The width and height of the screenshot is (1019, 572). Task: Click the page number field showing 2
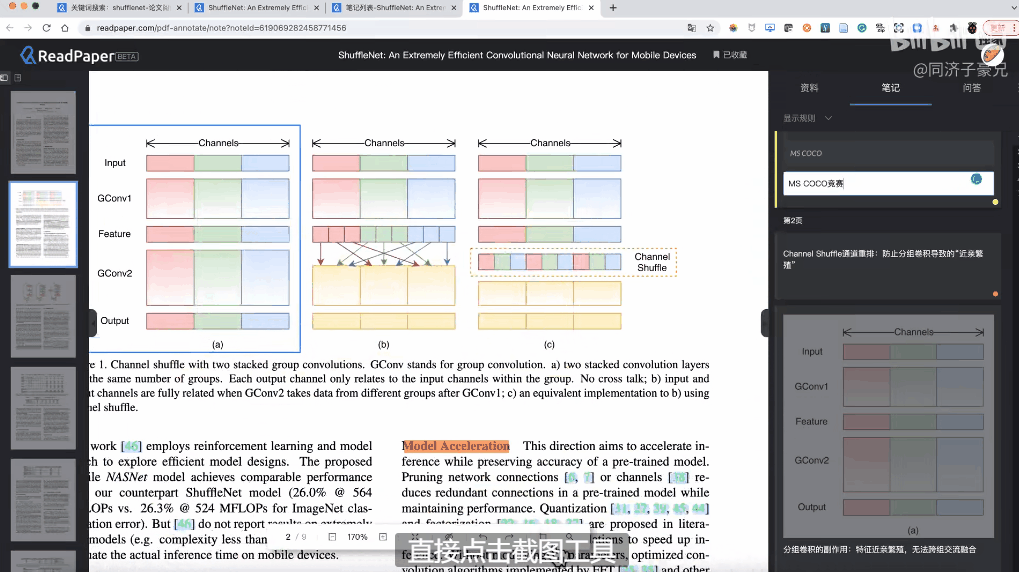[x=288, y=537]
